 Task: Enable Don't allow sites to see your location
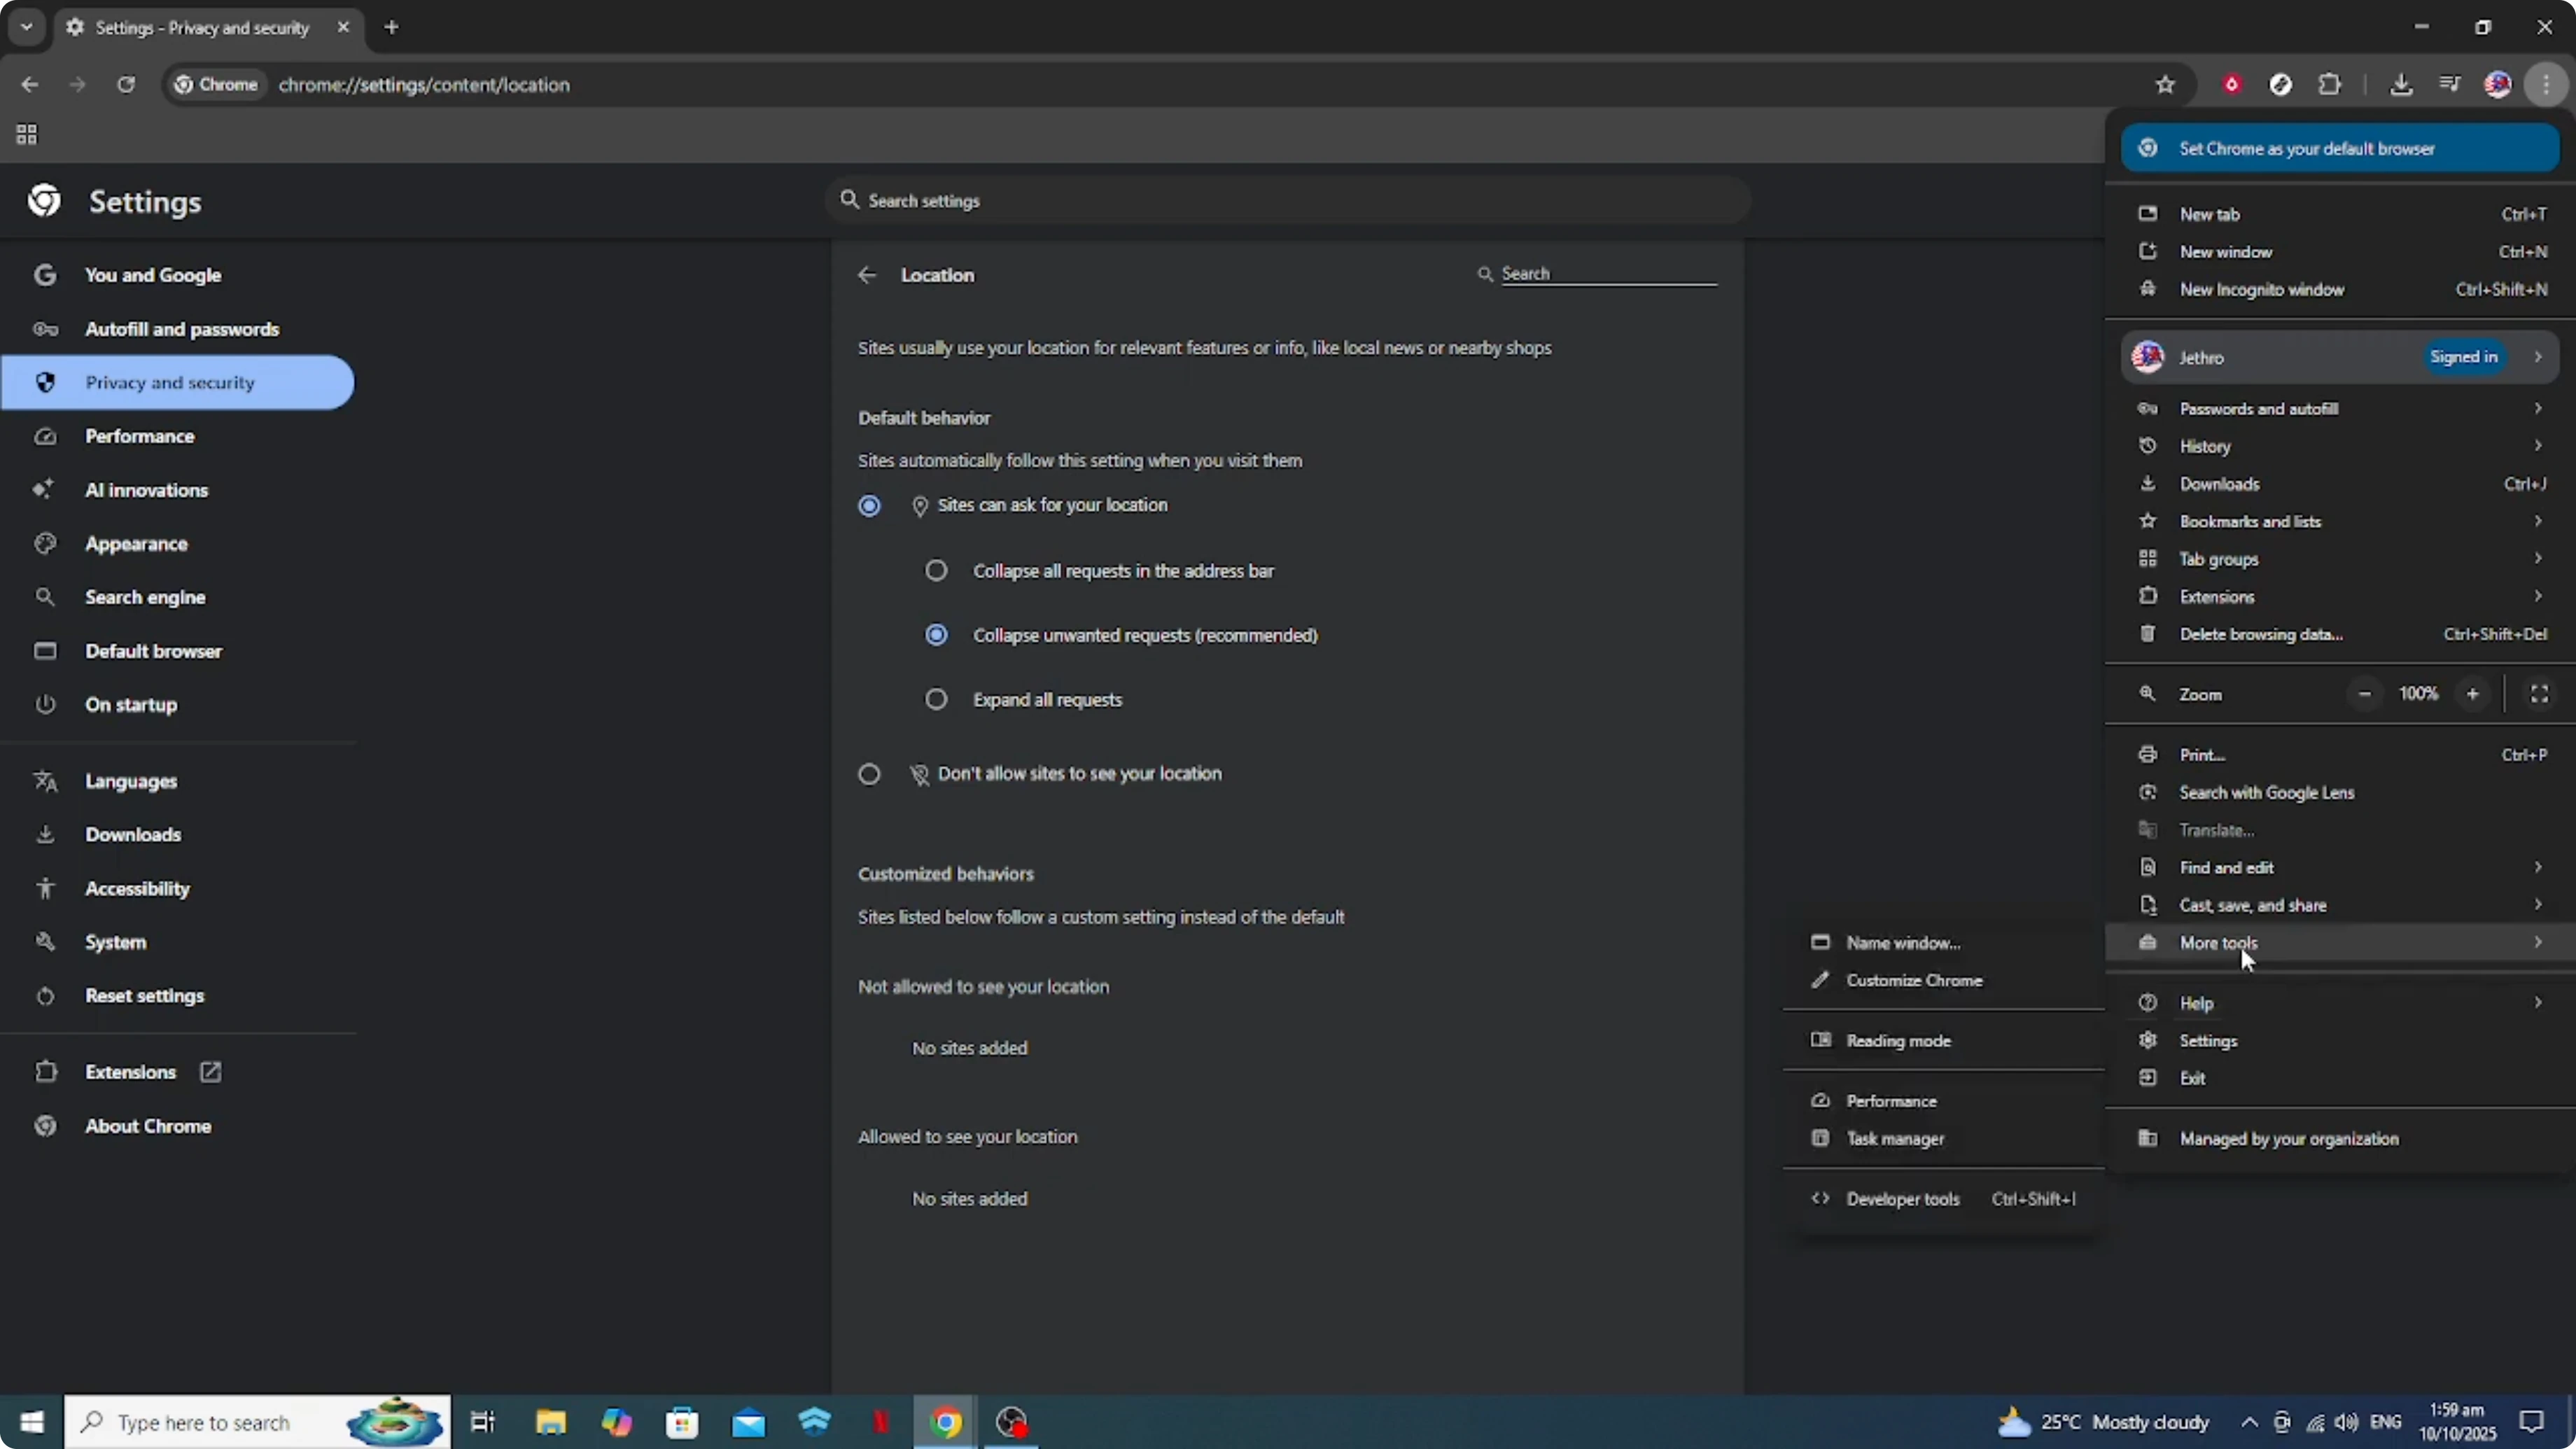click(869, 773)
